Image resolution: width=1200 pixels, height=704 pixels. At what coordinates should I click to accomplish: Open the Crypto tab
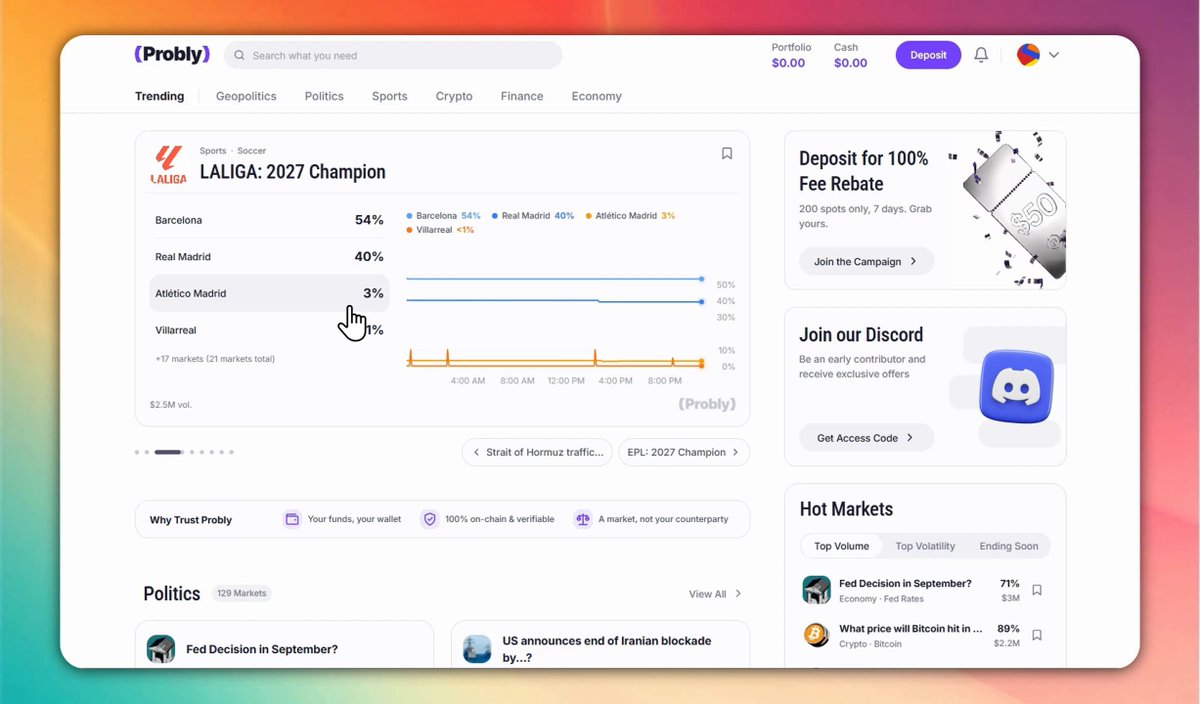(454, 96)
